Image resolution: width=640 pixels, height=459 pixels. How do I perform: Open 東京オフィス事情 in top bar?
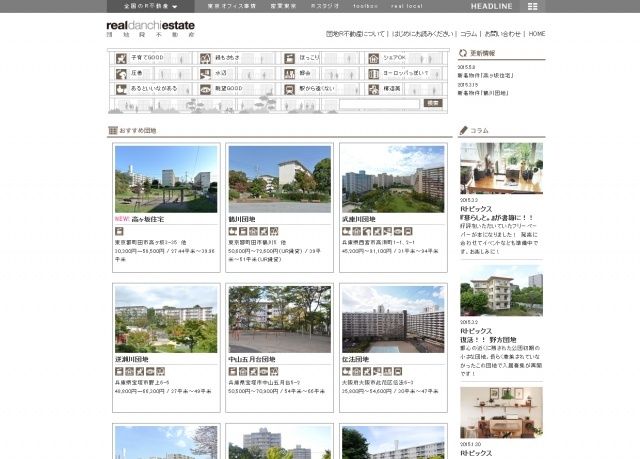[x=231, y=6]
